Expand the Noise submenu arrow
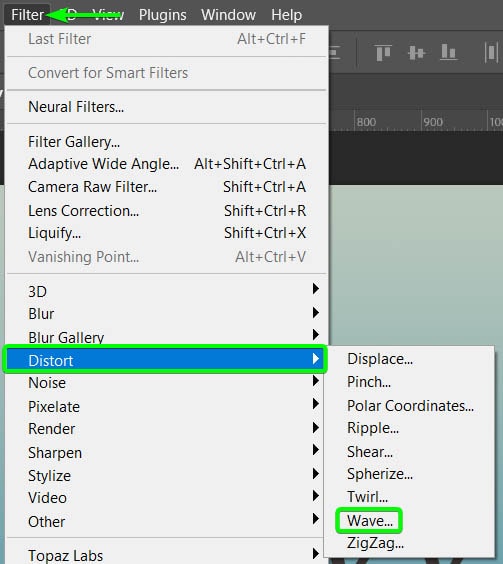The height and width of the screenshot is (564, 503). click(x=316, y=381)
